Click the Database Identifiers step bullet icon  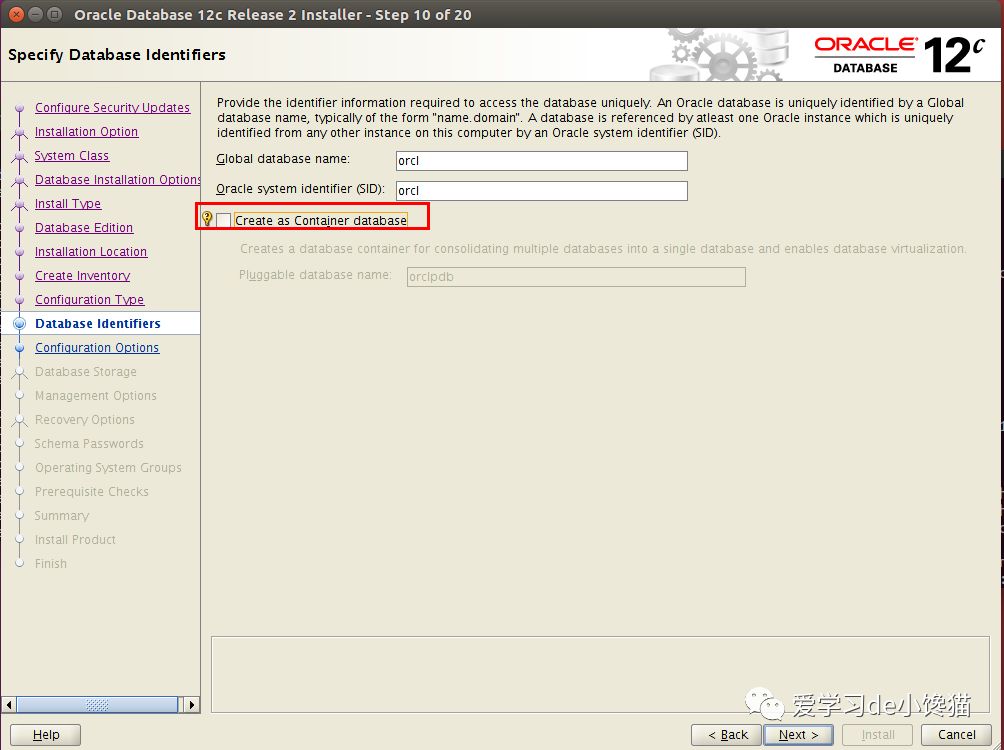(20, 323)
